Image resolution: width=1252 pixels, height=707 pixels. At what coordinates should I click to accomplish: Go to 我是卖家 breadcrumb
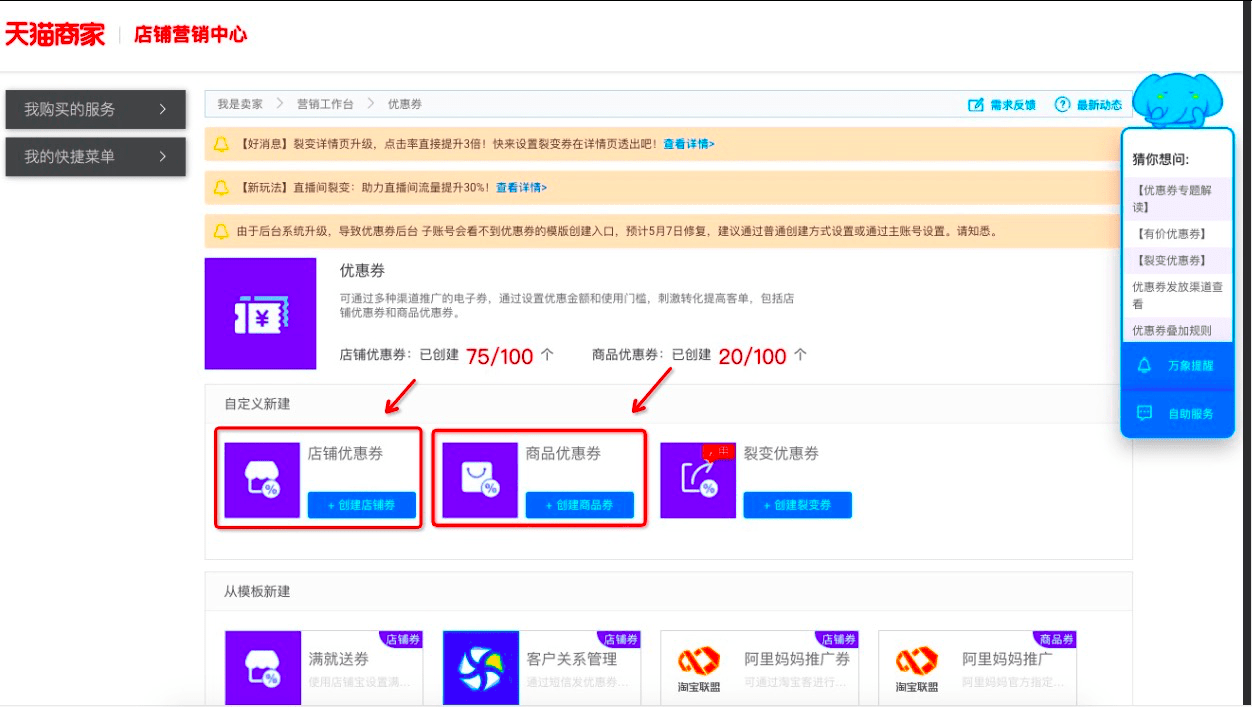(240, 104)
